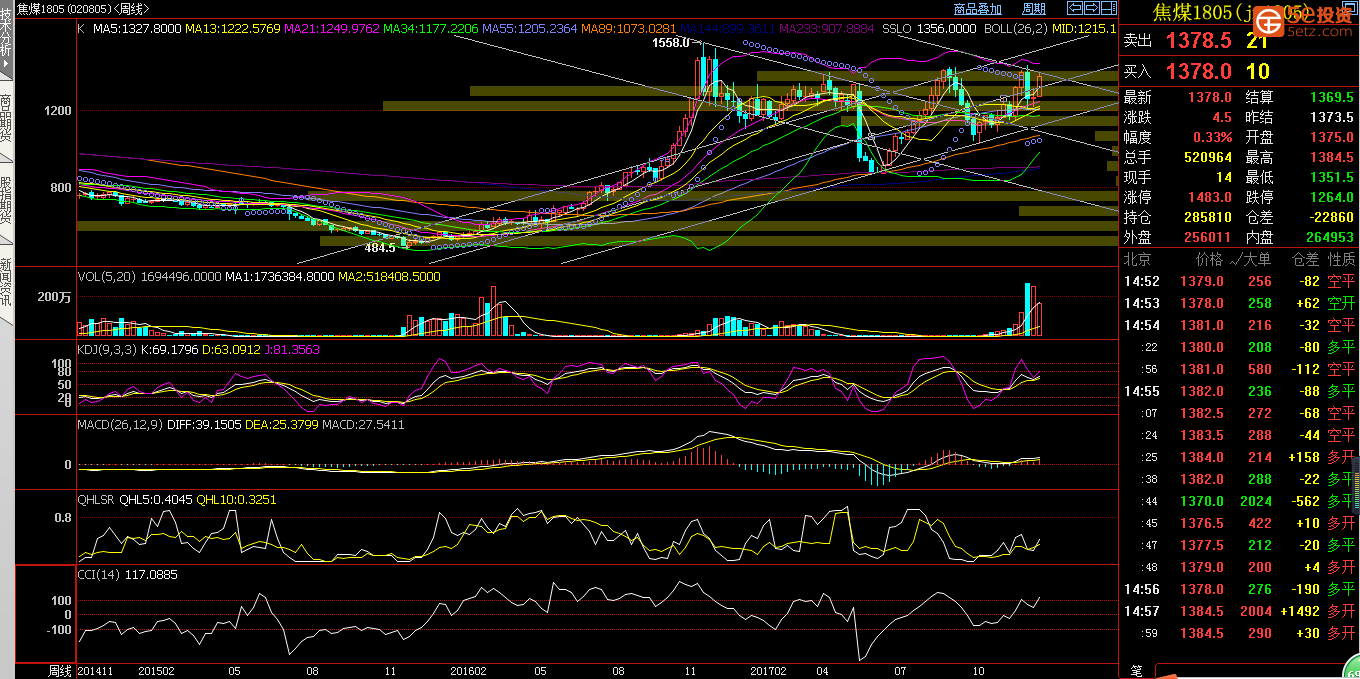The image size is (1360, 679).
Task: Click the 总手 value 520964
Action: [1207, 157]
